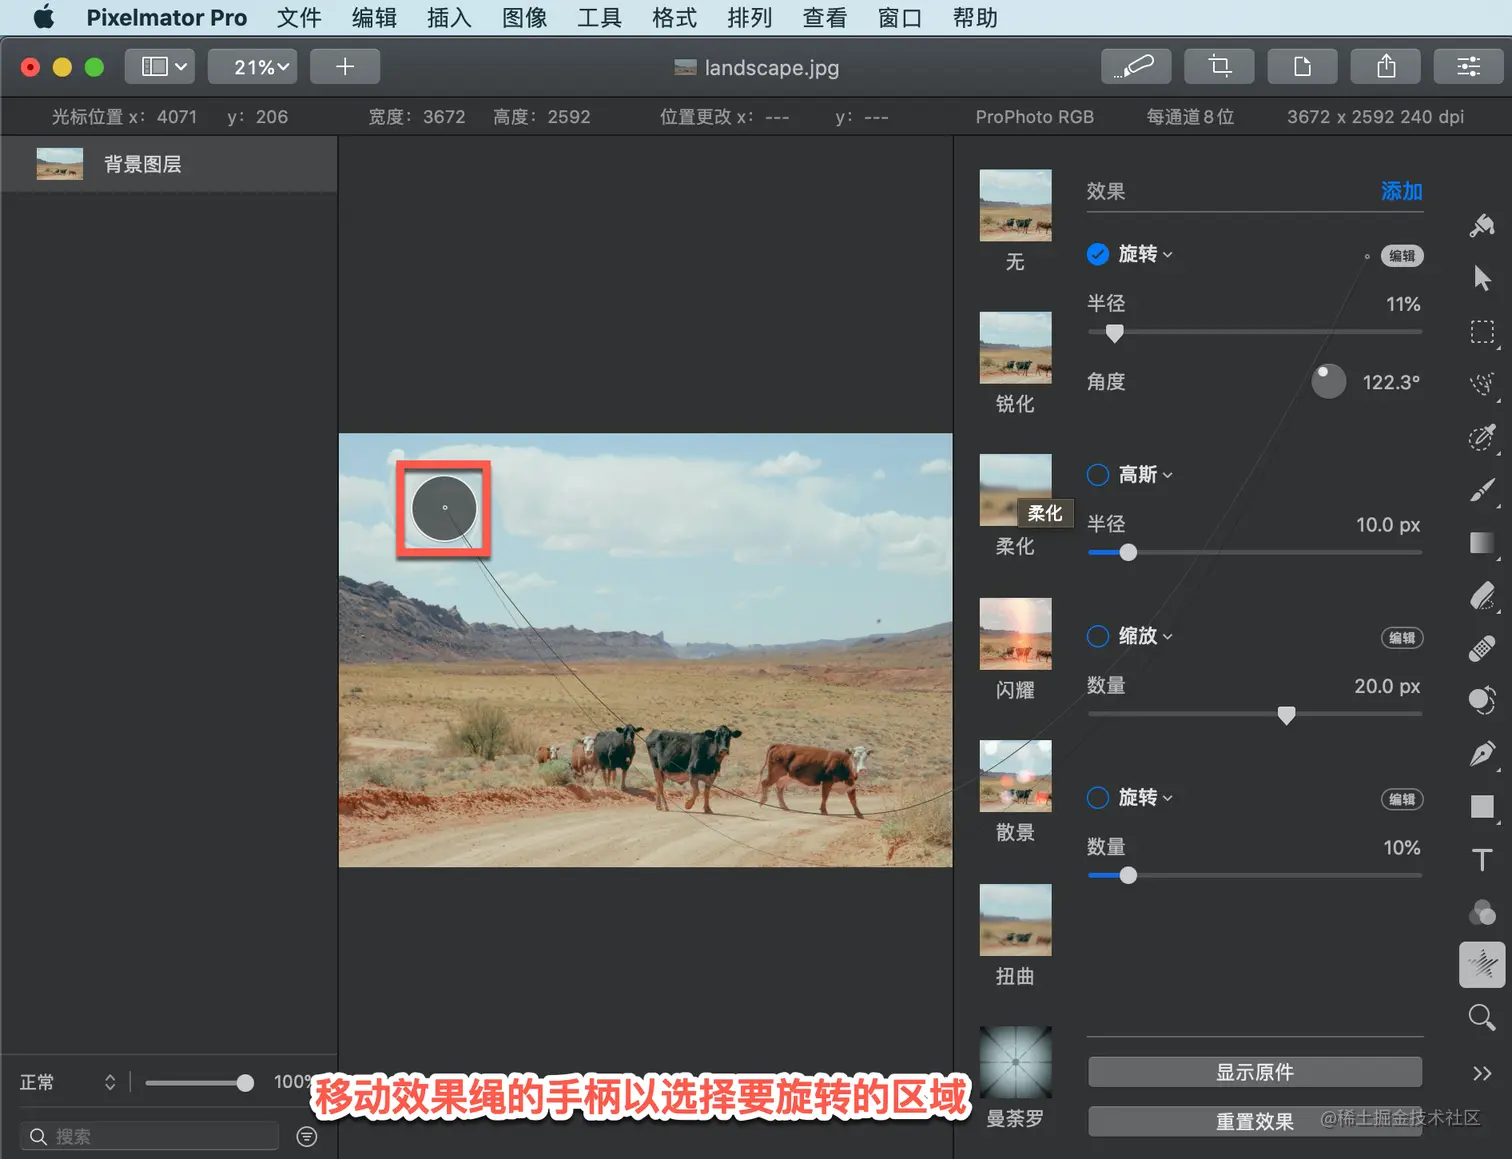
Task: Click 添加 to add an effect
Action: pos(1401,191)
